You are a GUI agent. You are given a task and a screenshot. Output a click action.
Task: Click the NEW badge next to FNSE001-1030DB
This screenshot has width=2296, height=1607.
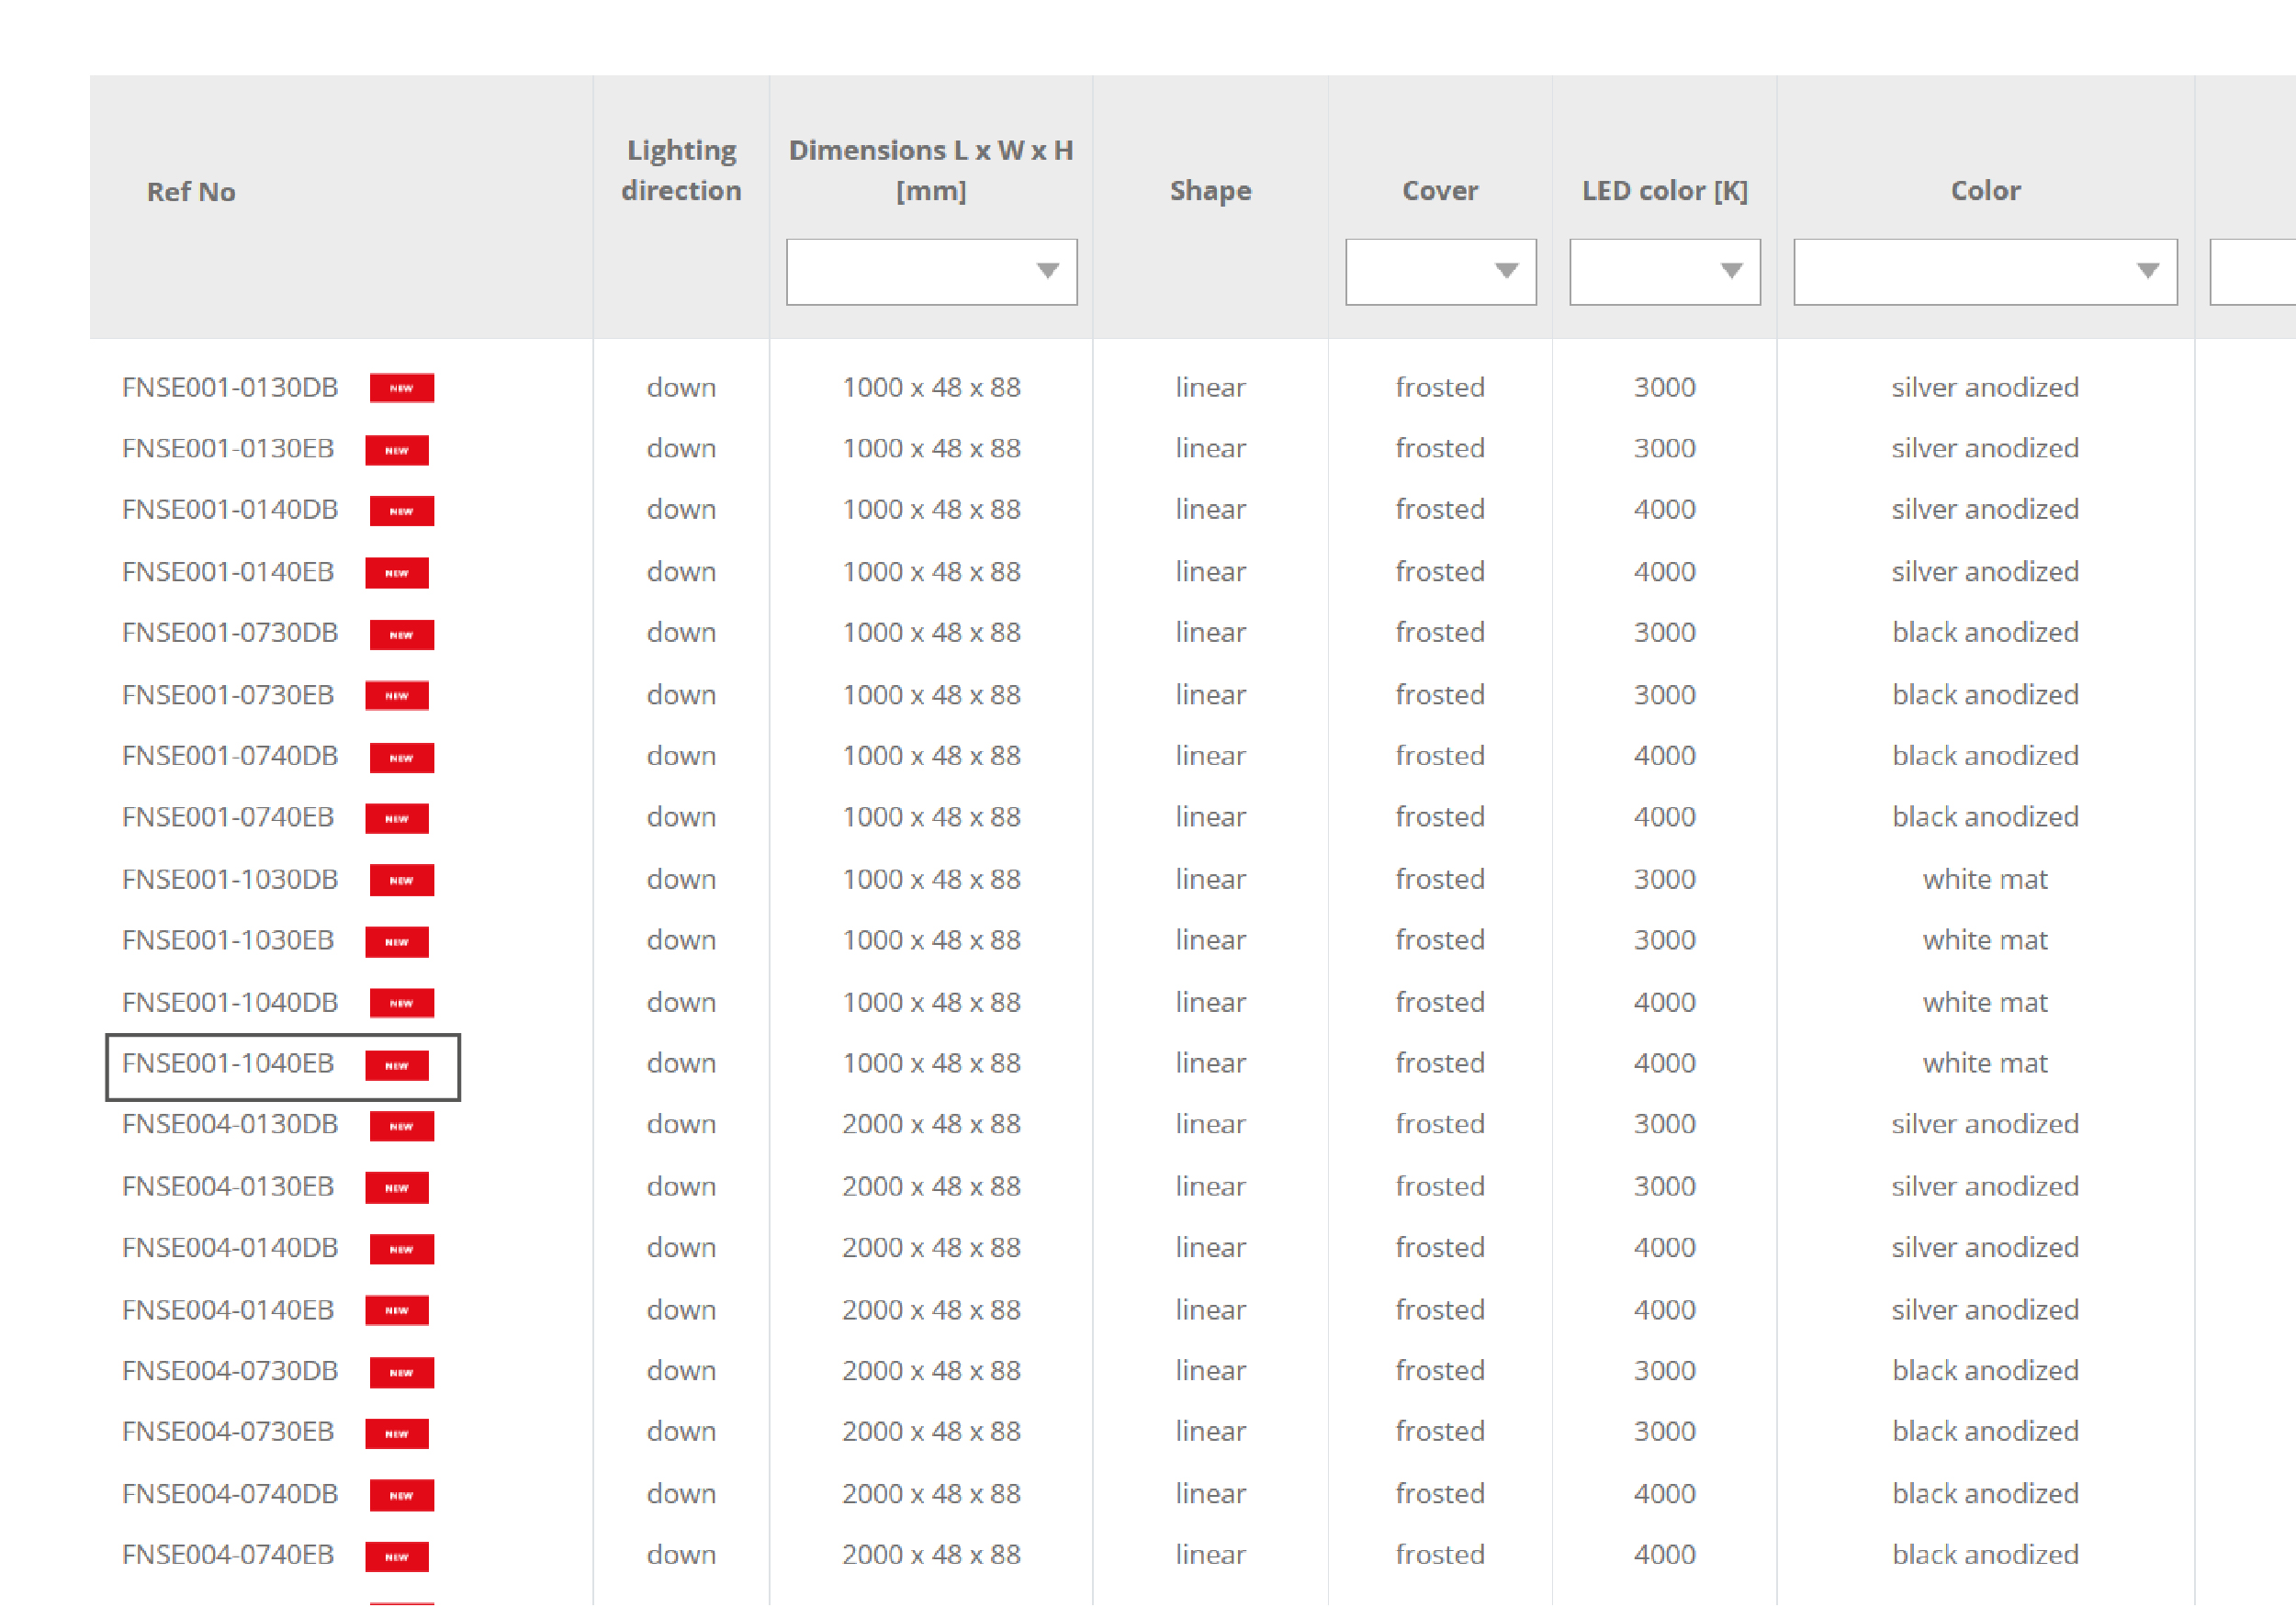[x=401, y=880]
